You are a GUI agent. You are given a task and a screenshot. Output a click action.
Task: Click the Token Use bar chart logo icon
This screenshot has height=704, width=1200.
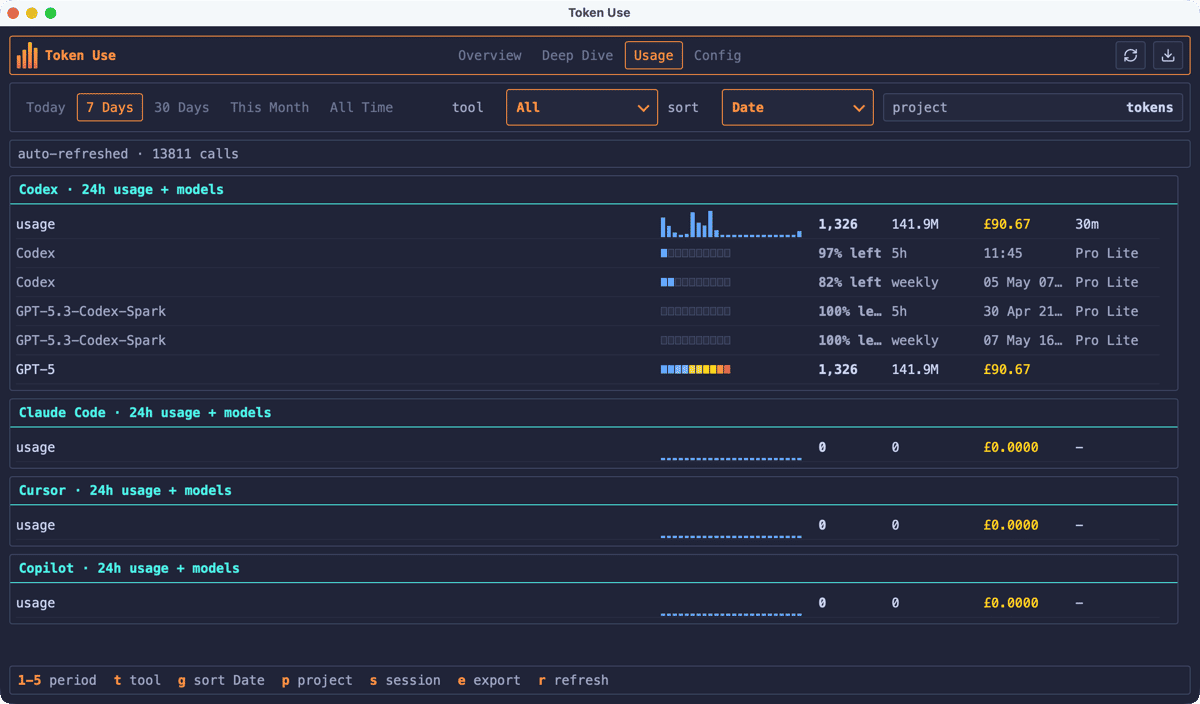tap(27, 55)
